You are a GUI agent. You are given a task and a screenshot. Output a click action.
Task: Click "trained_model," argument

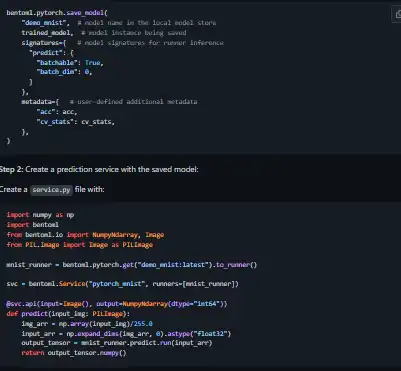[47, 33]
